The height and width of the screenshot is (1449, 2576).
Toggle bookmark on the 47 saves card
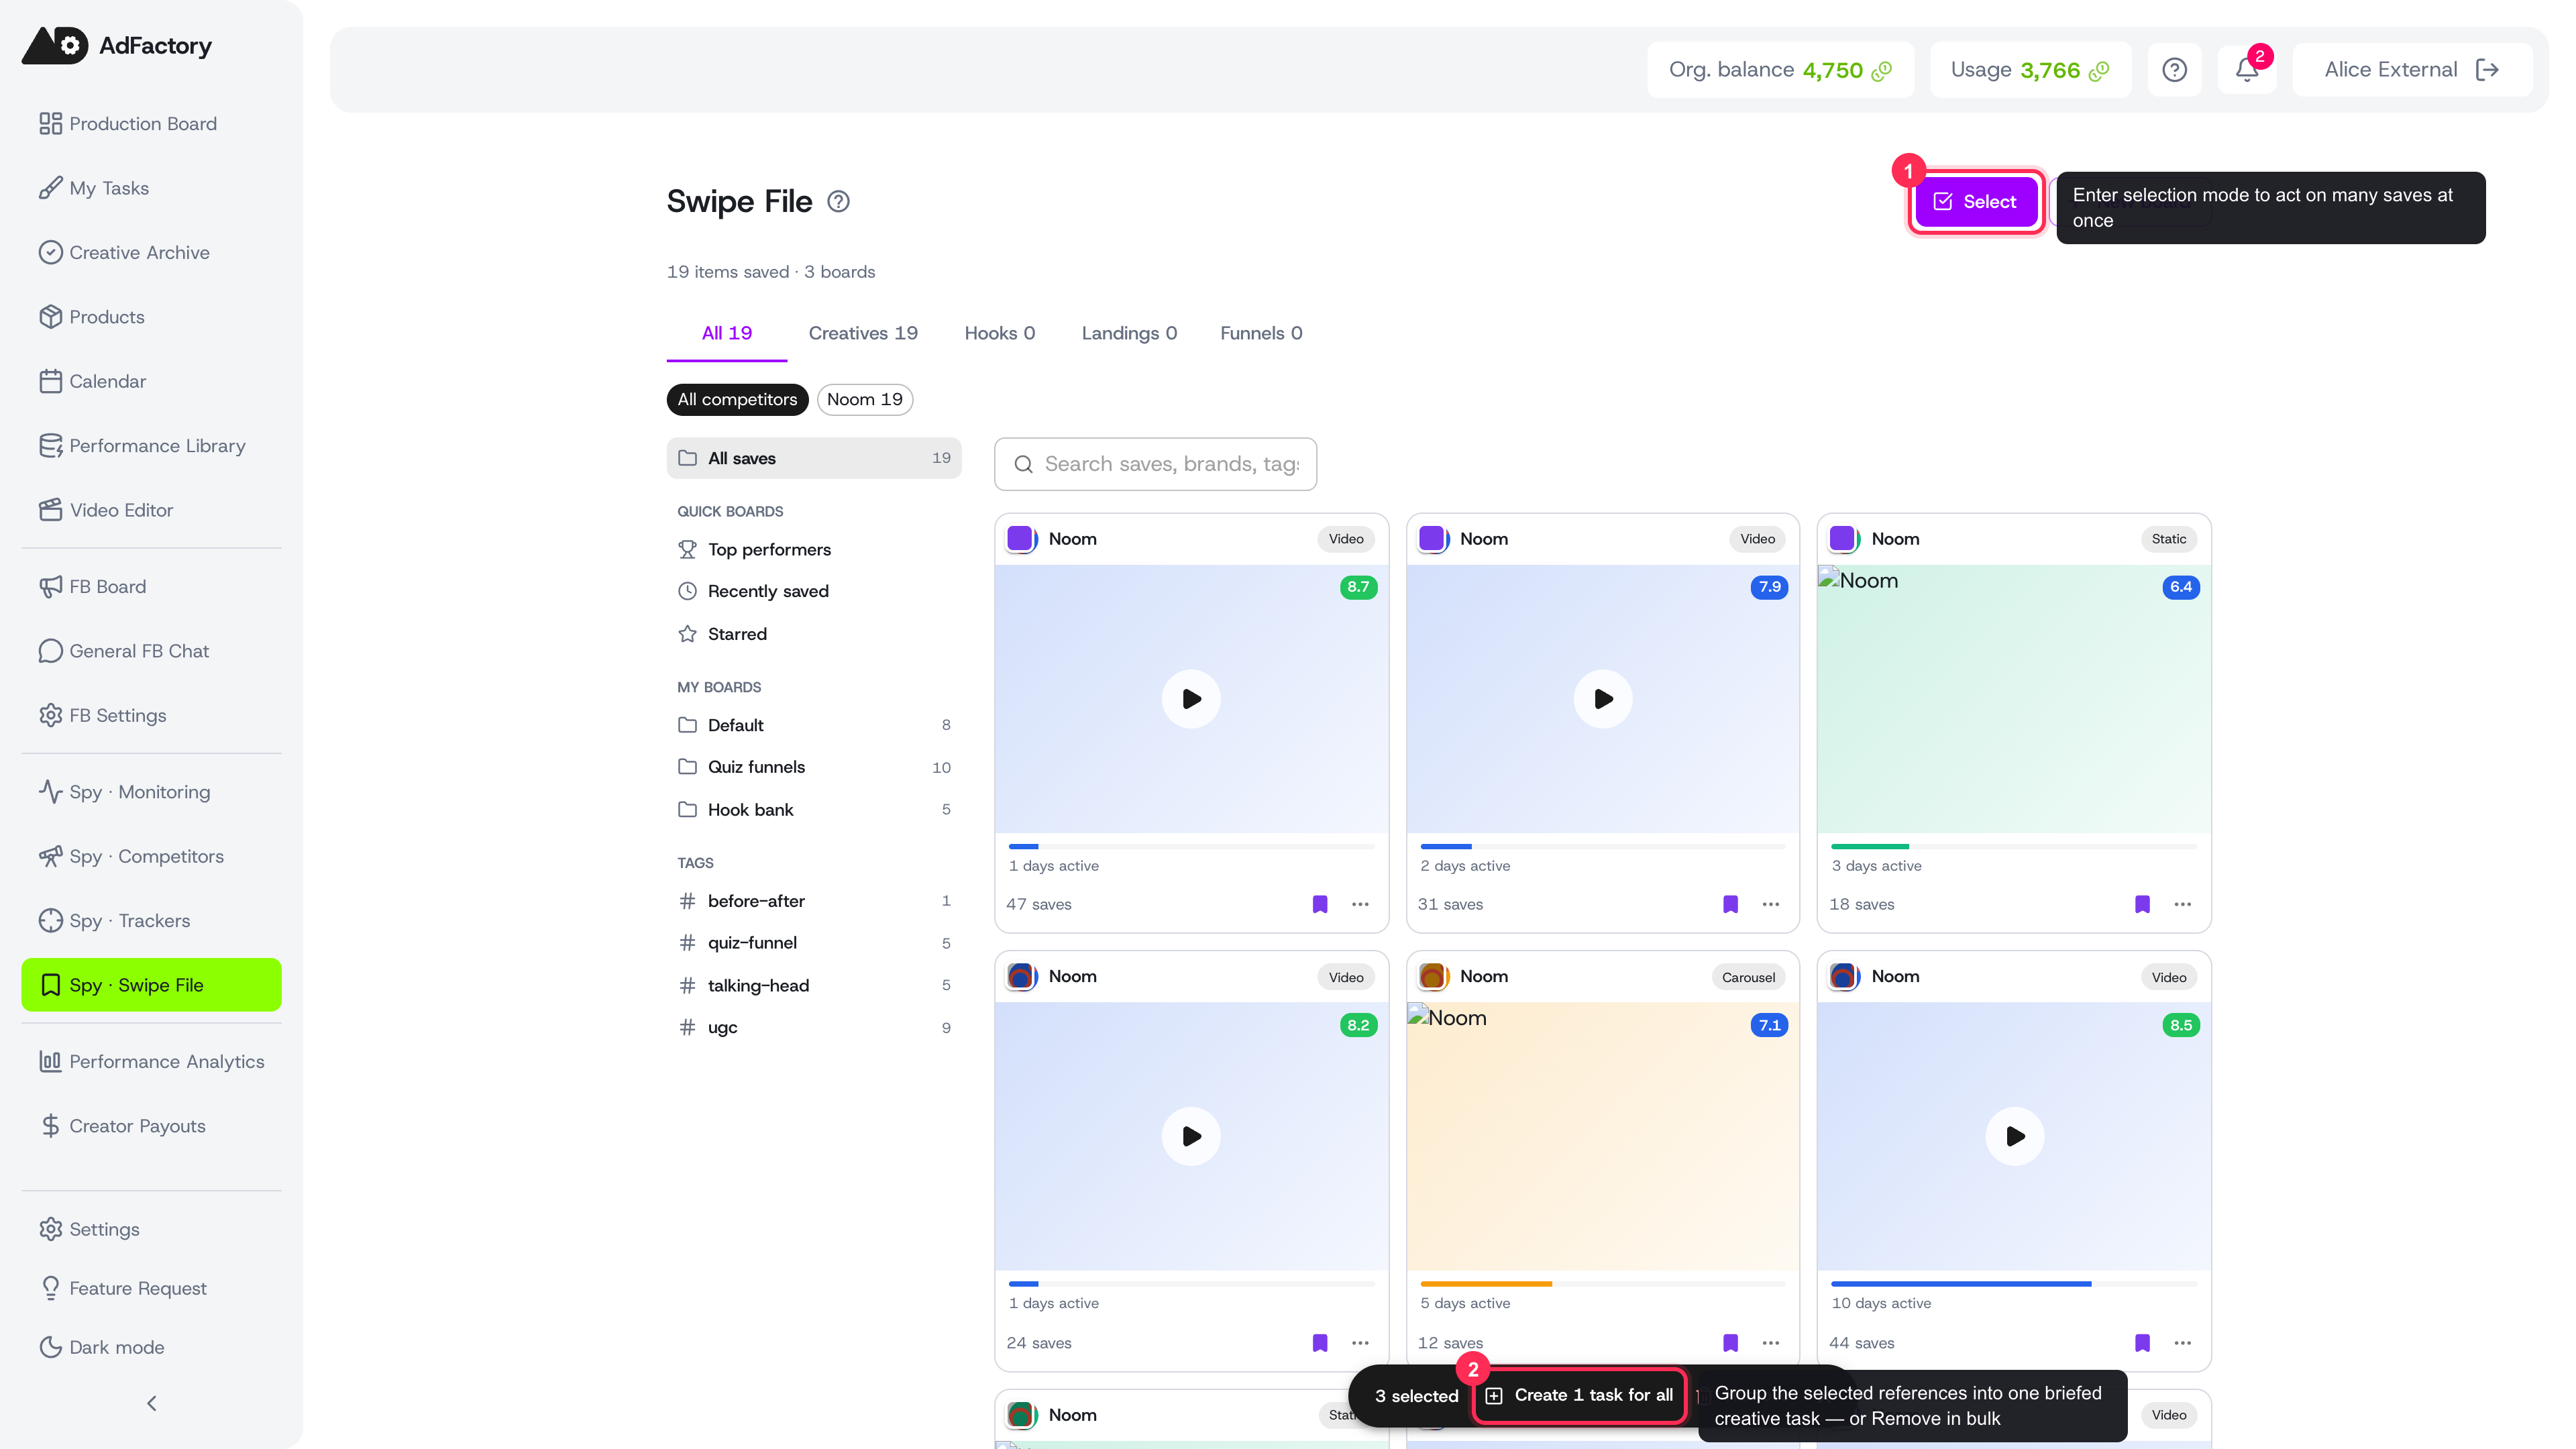pos(1320,904)
